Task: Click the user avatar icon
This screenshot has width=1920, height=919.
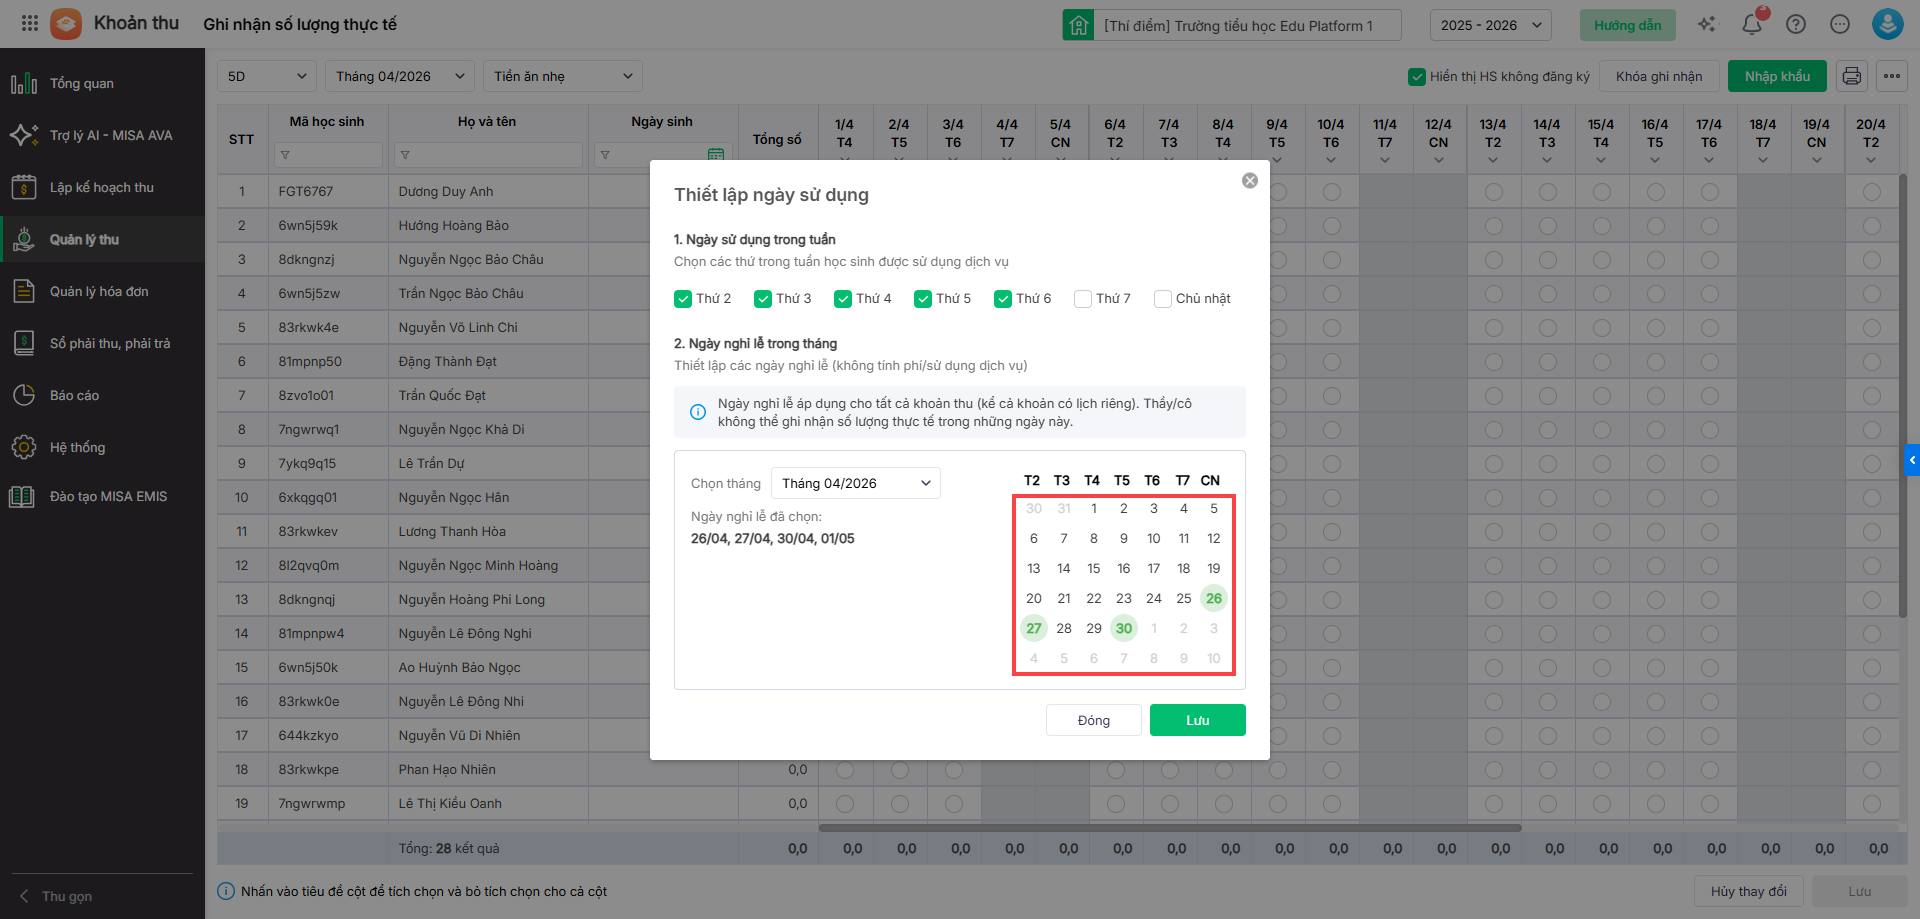Action: point(1887,24)
